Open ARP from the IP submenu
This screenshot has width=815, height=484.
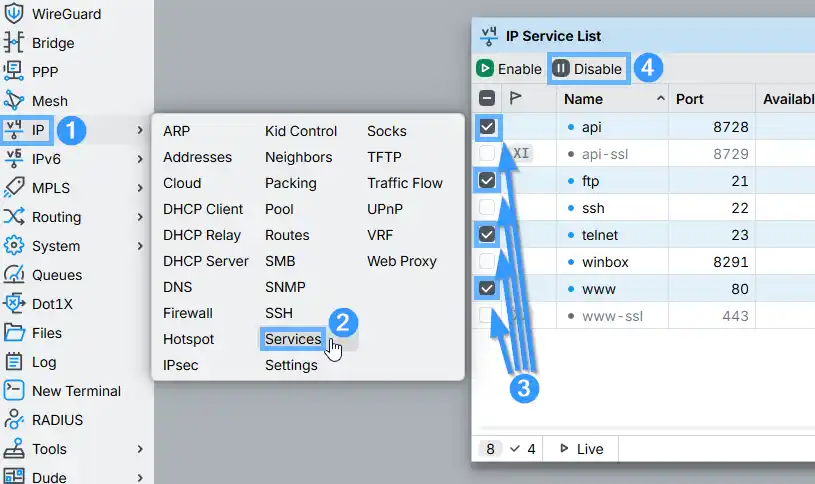point(176,131)
